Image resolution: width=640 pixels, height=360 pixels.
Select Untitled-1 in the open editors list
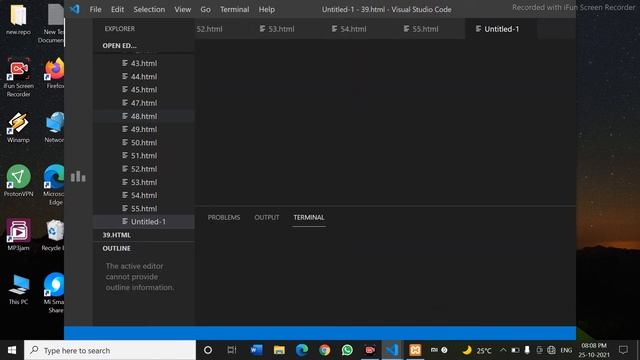coord(144,222)
